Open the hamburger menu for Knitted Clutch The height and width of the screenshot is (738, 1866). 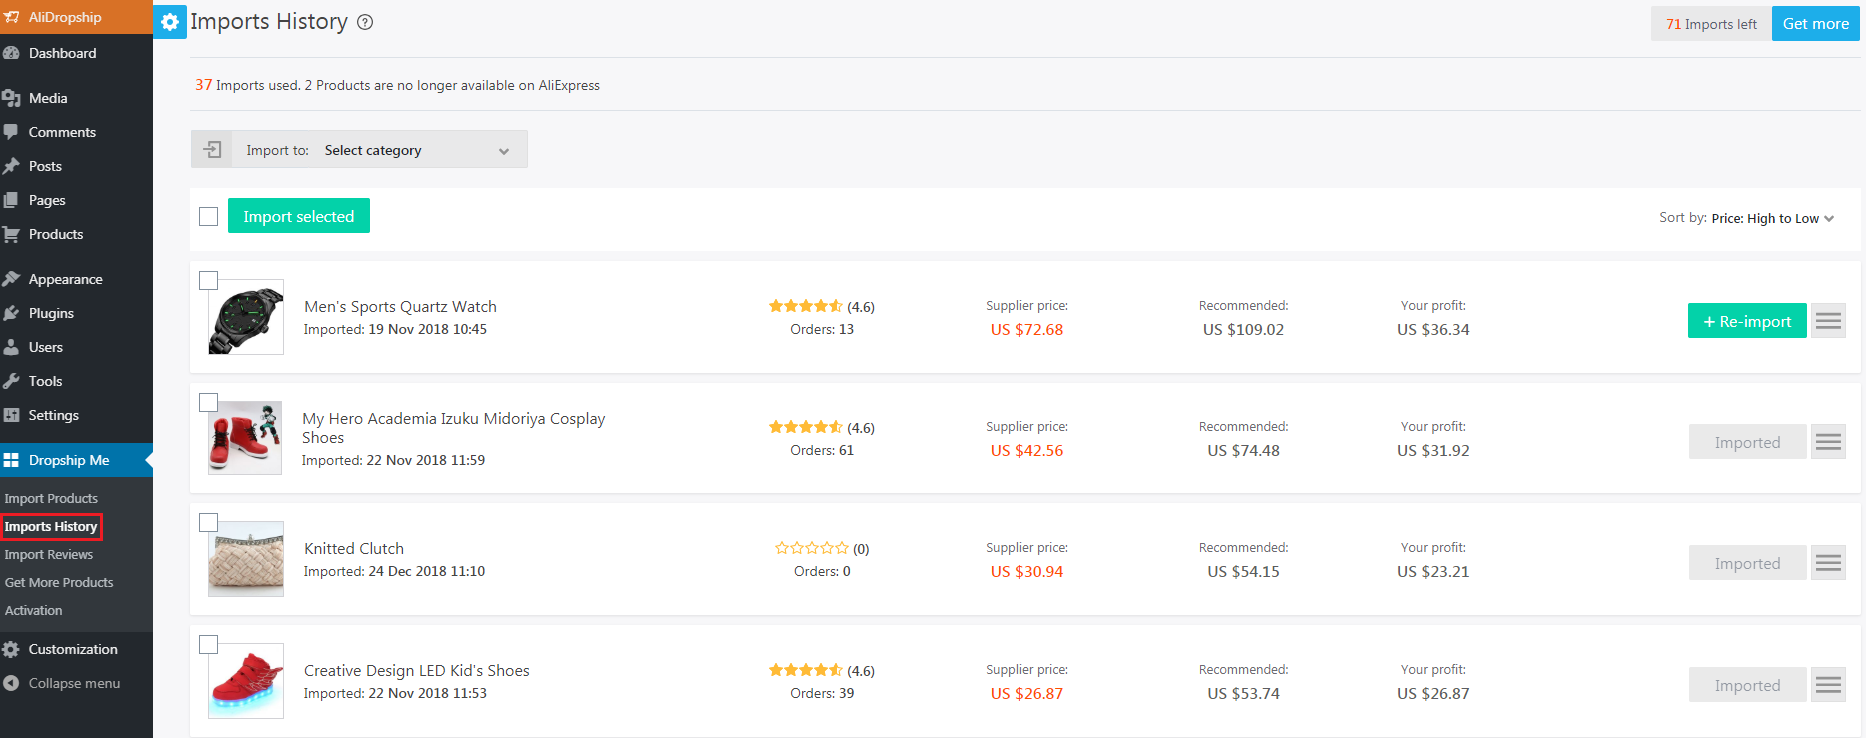coord(1828,563)
